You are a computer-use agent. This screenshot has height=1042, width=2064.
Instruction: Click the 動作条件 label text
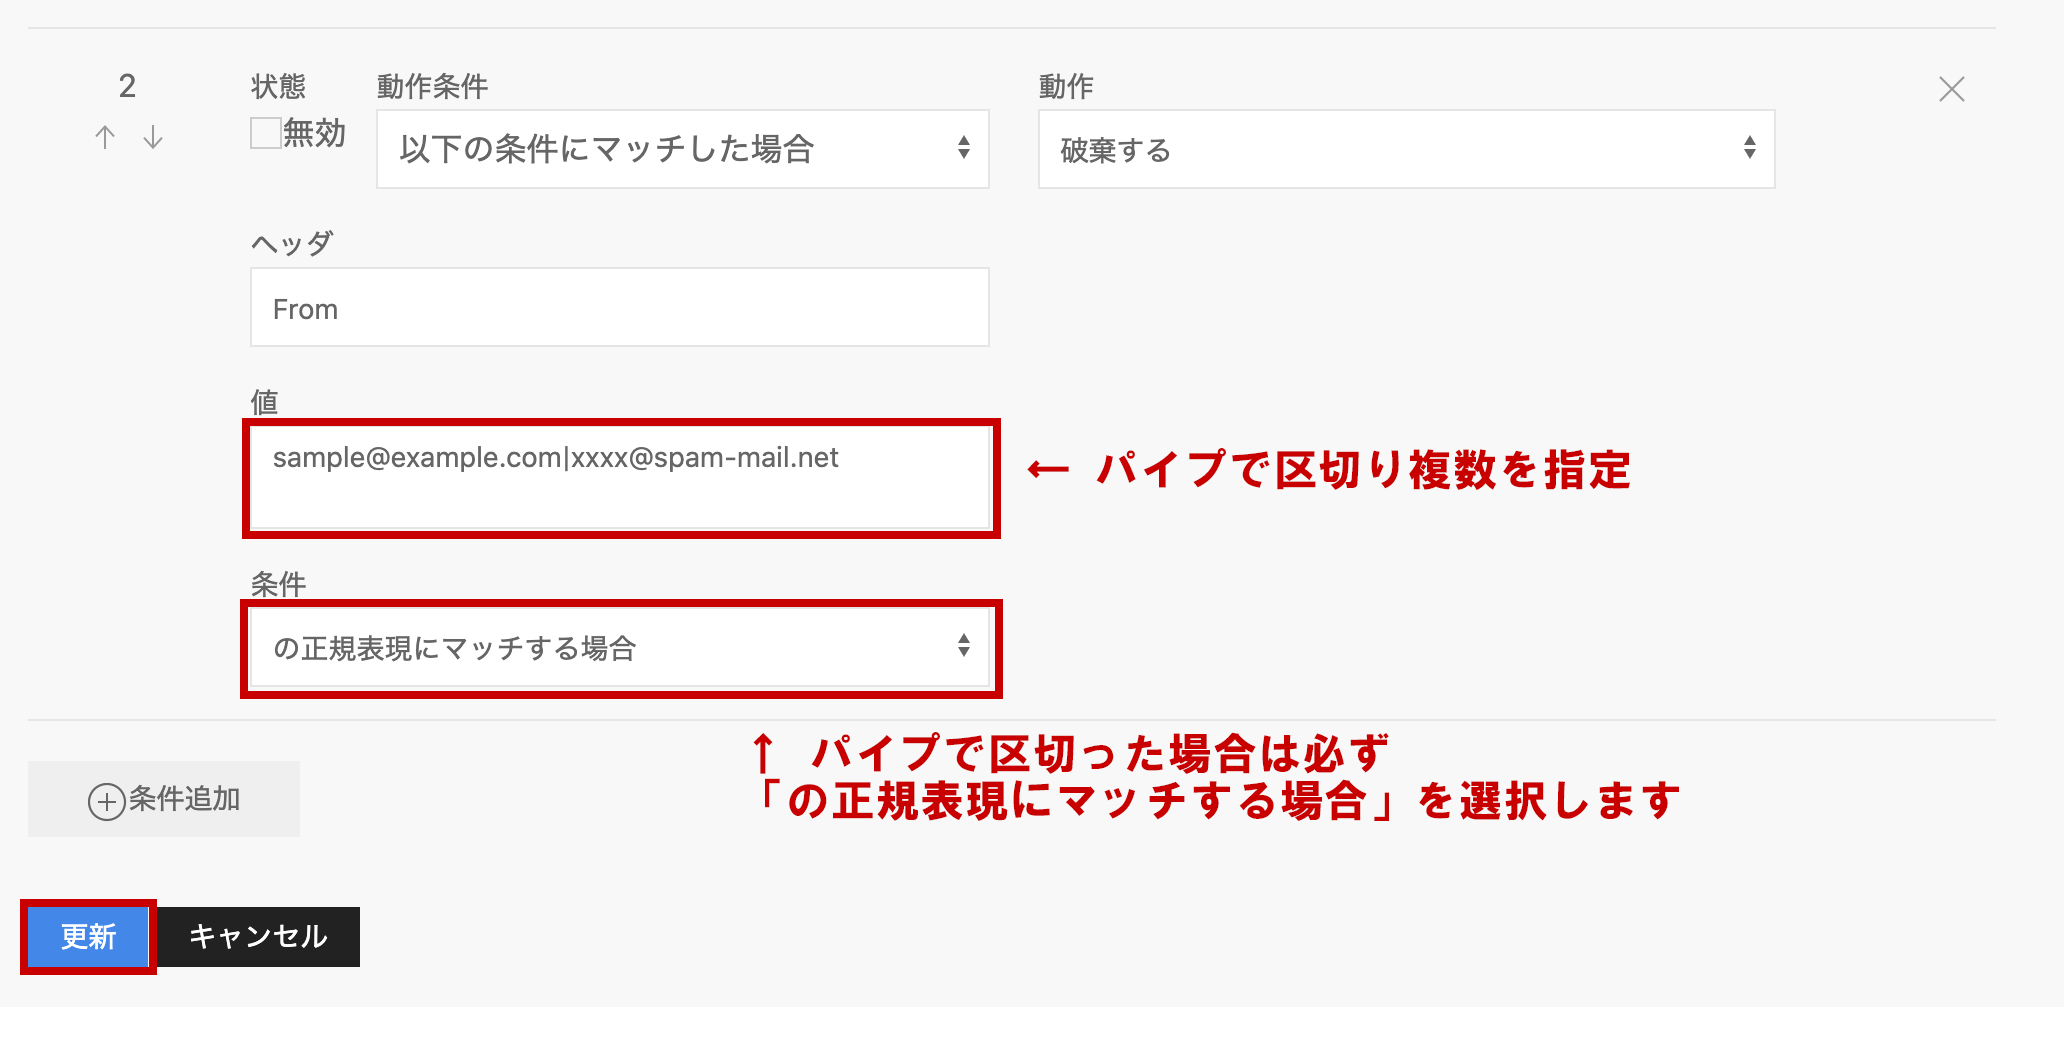[432, 87]
